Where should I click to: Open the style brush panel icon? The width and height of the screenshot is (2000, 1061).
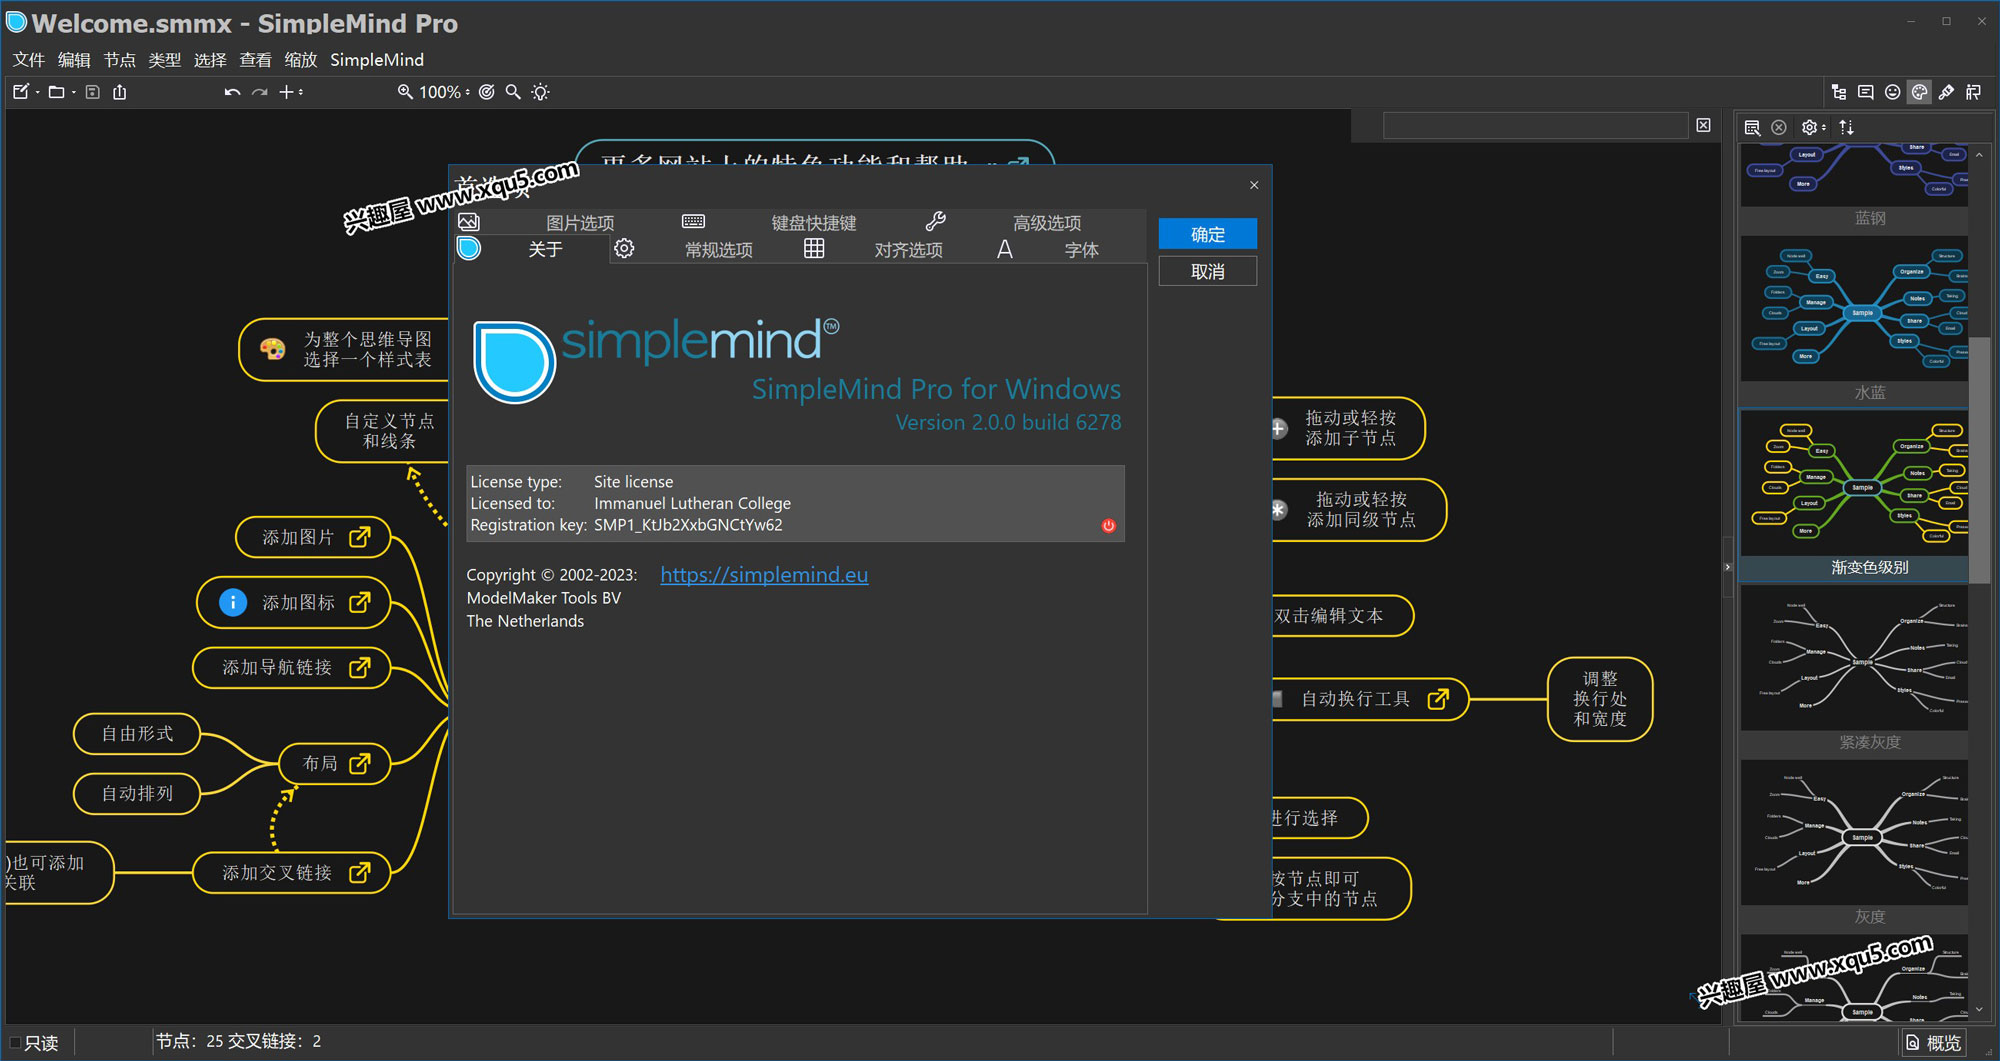[1947, 92]
